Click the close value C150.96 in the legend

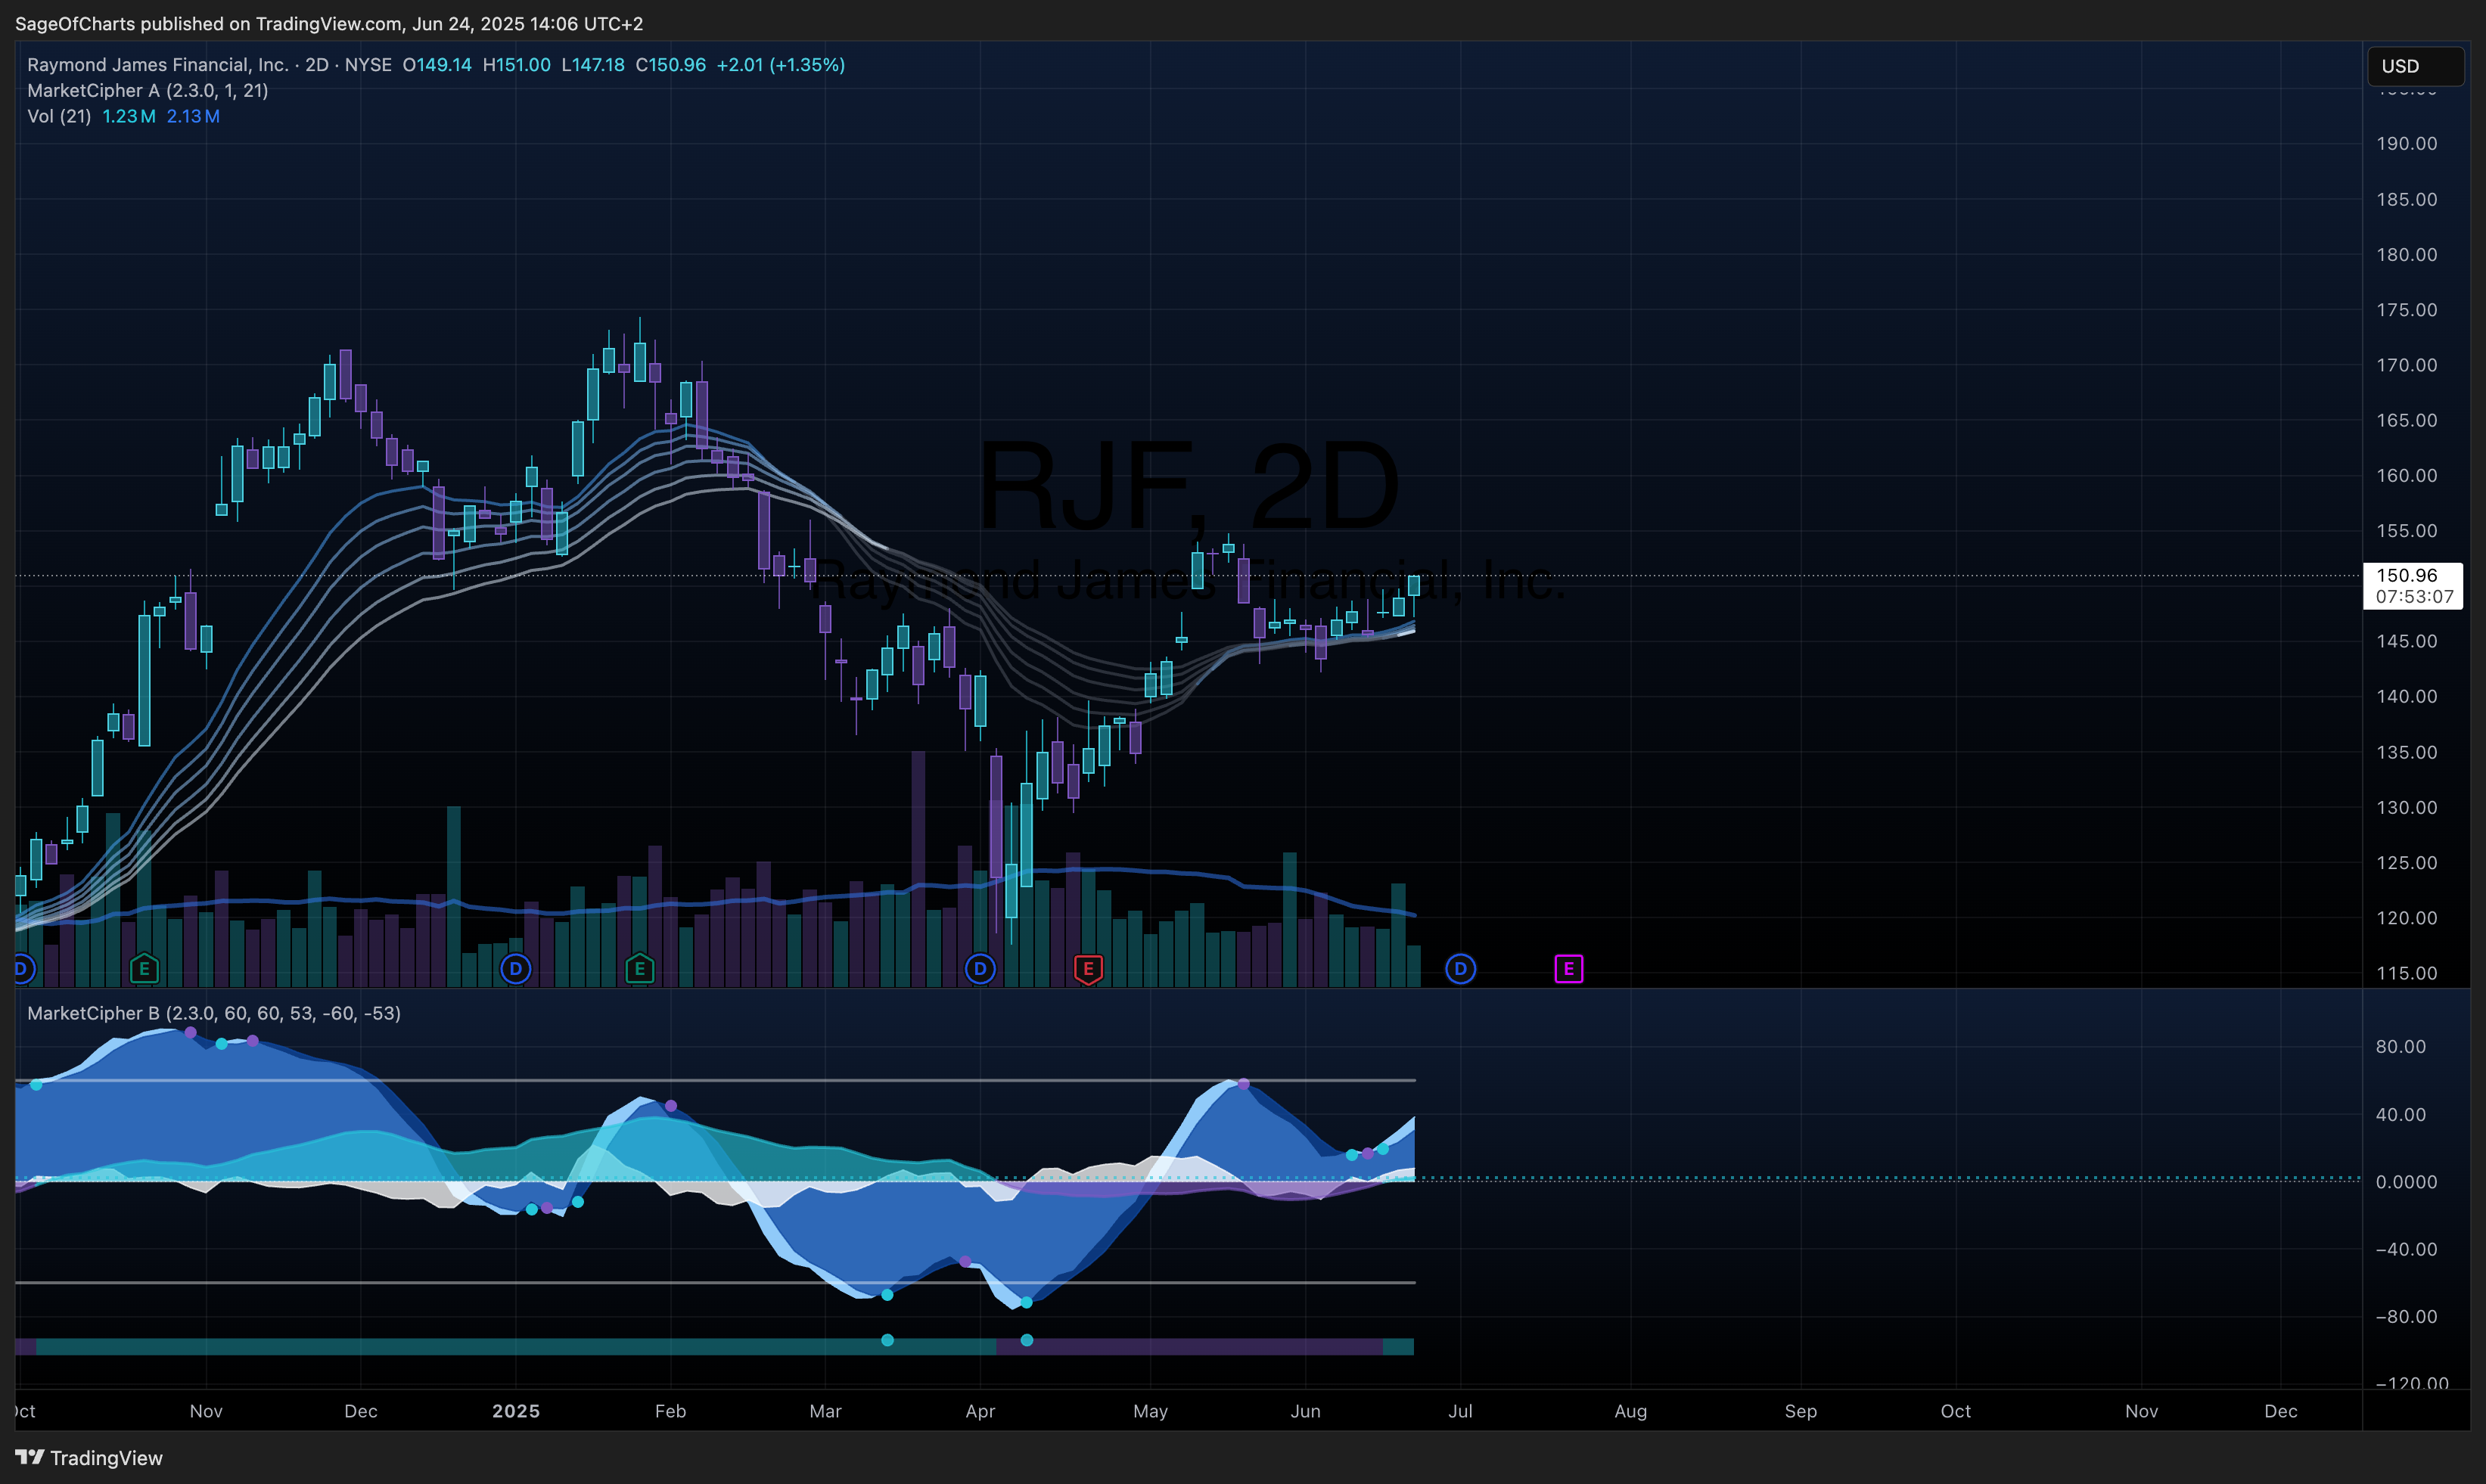point(670,65)
